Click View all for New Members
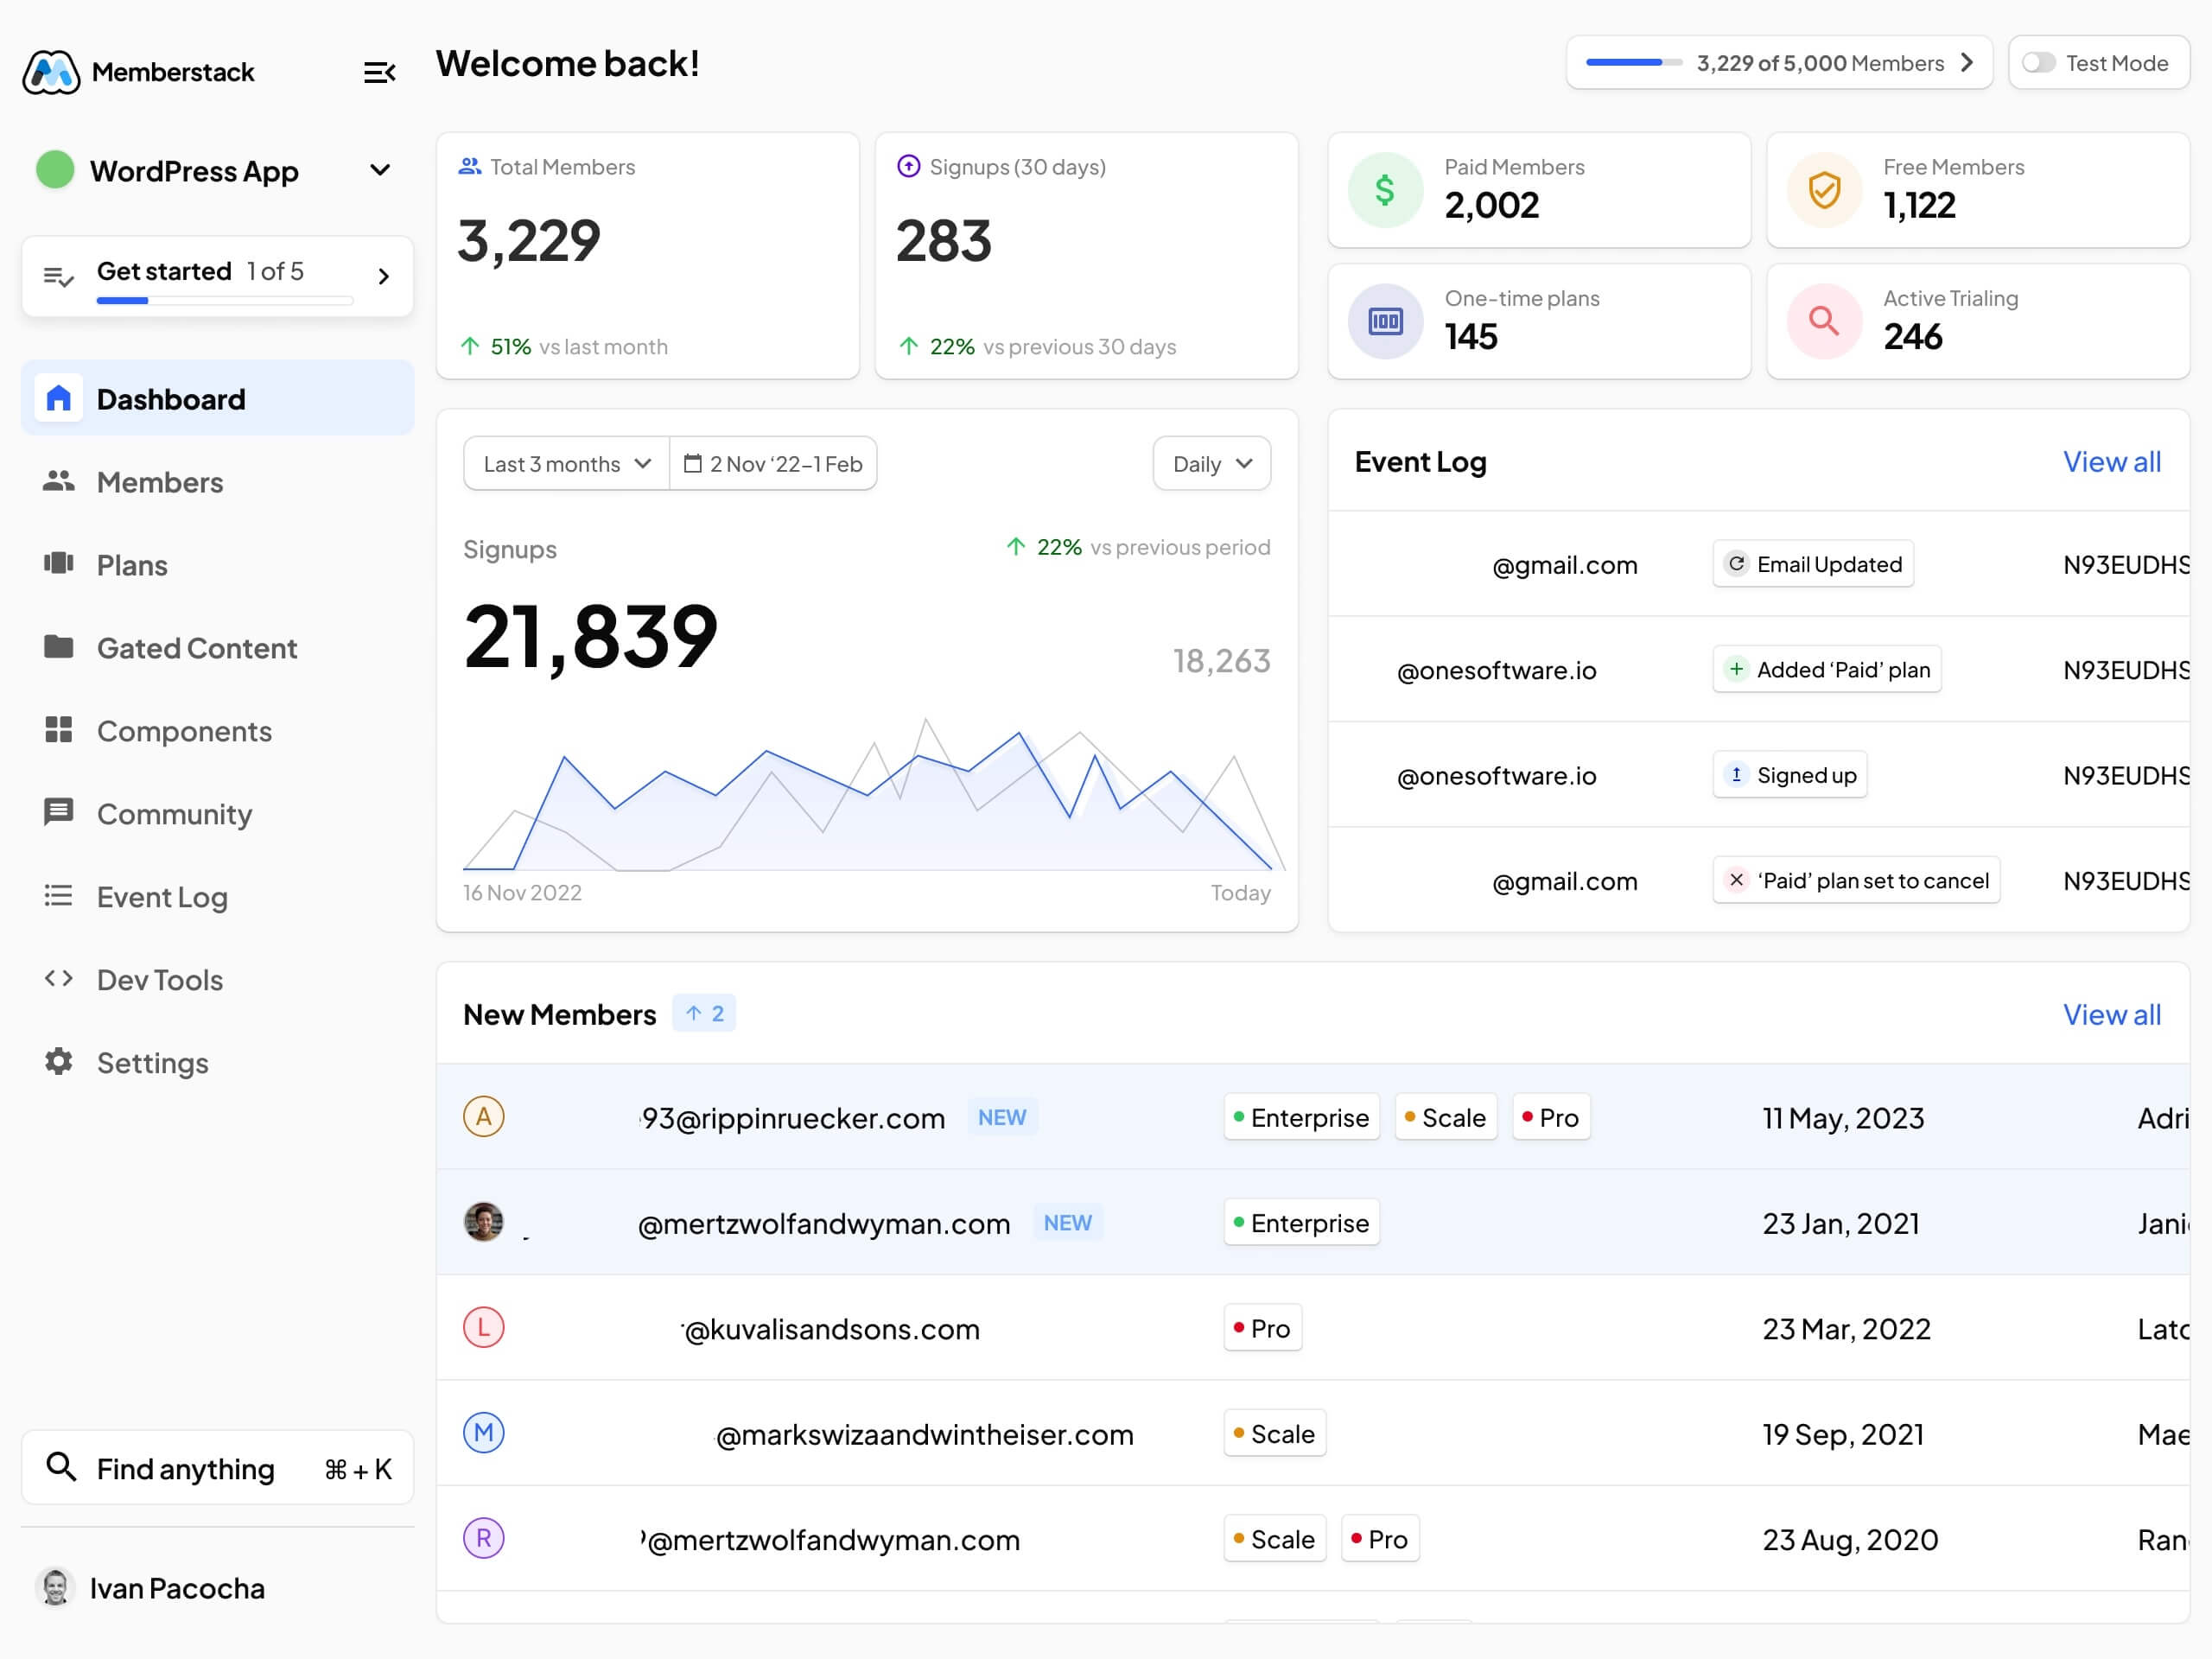2212x1659 pixels. click(2111, 1014)
